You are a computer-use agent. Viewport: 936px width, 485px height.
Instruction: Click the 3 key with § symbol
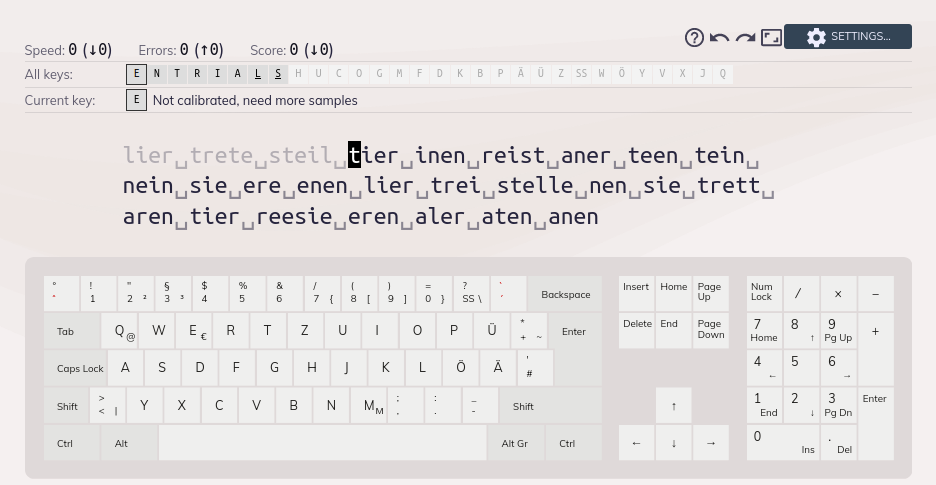pyautogui.click(x=173, y=294)
